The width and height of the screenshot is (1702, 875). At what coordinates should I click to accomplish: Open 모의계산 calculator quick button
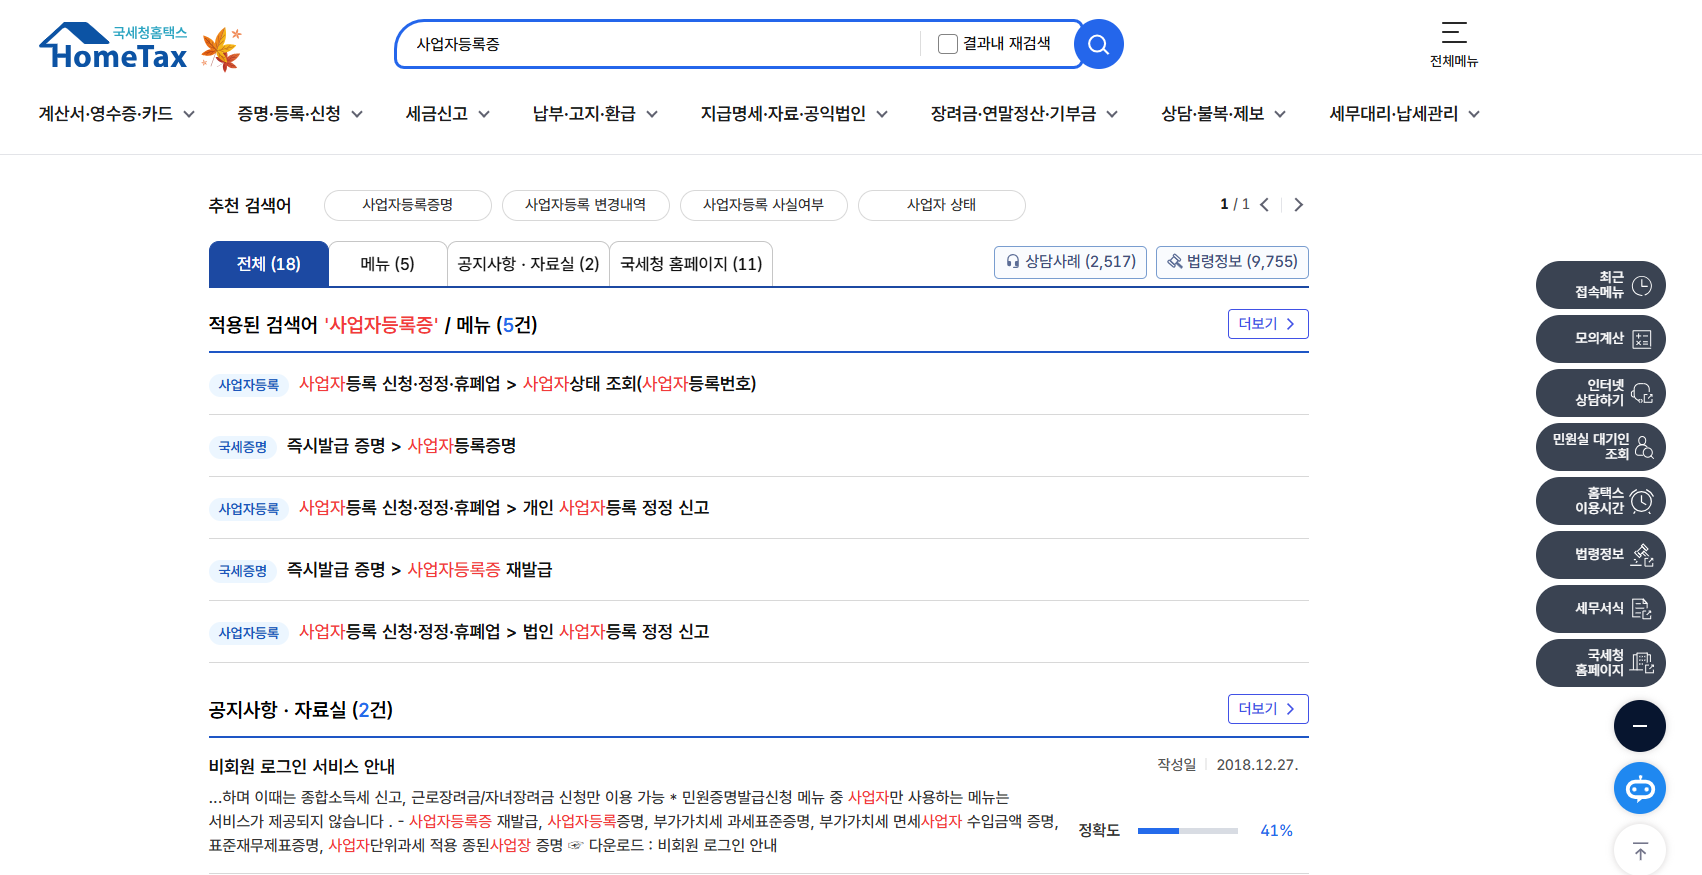click(1600, 339)
